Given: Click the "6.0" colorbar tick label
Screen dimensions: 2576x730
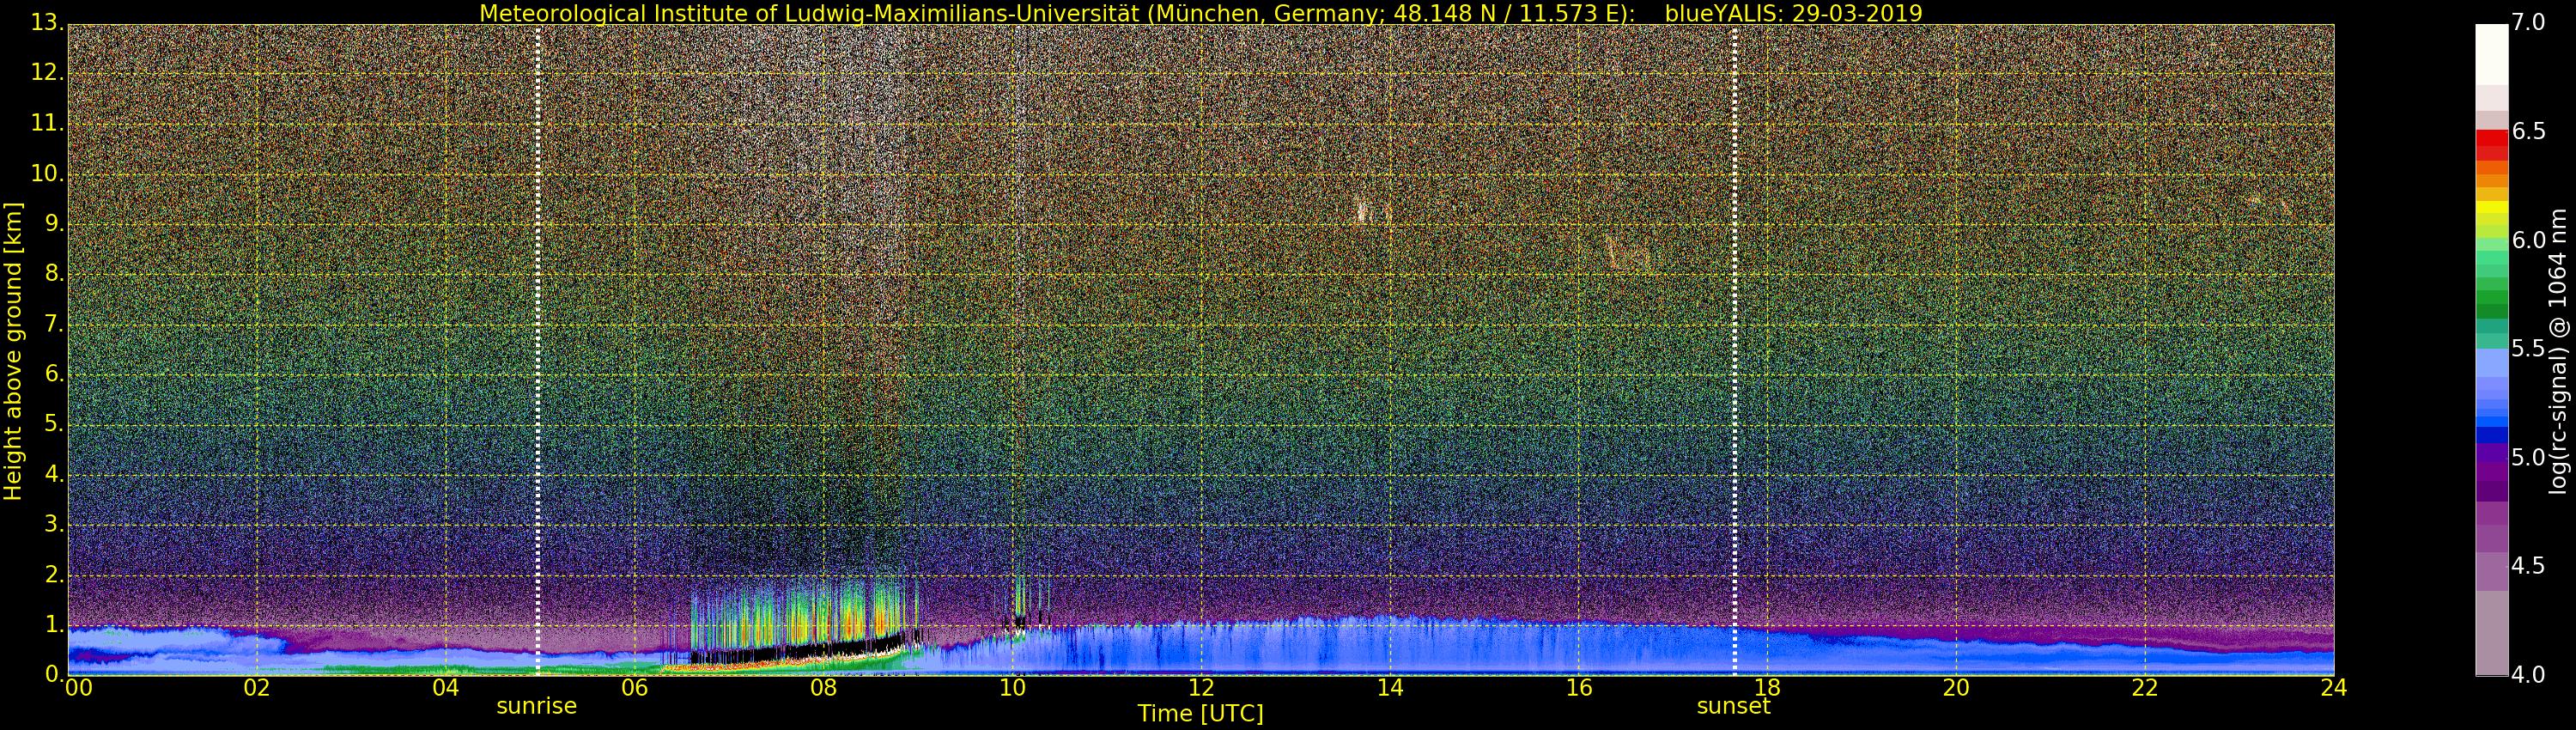Looking at the screenshot, I should coord(2528,240).
